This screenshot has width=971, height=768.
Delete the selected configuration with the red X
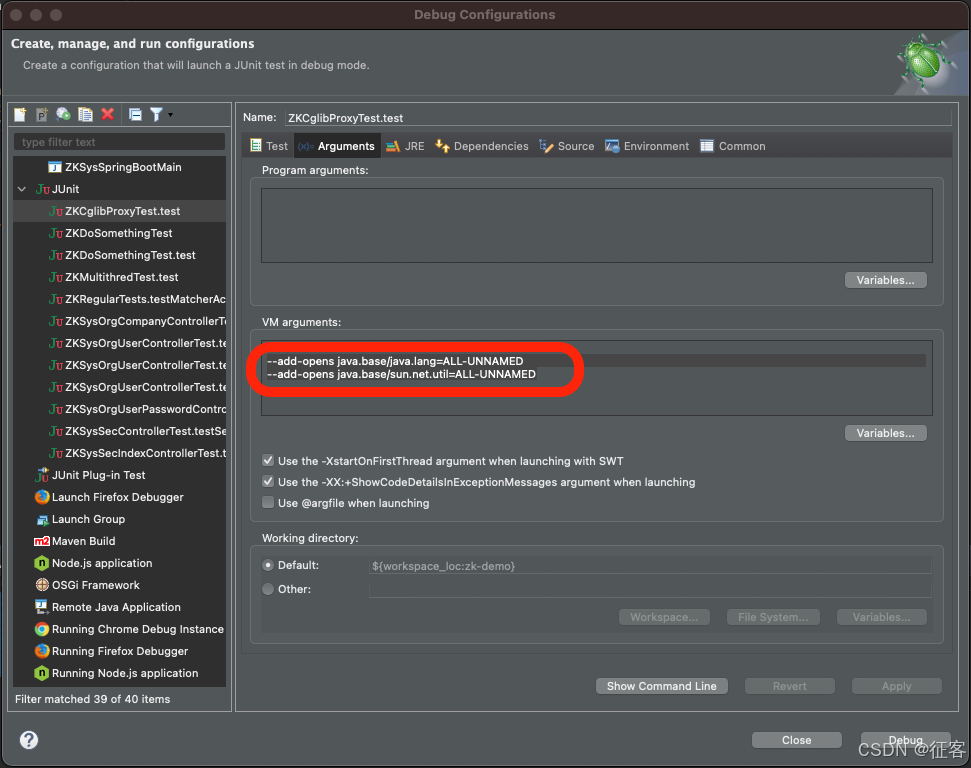108,114
